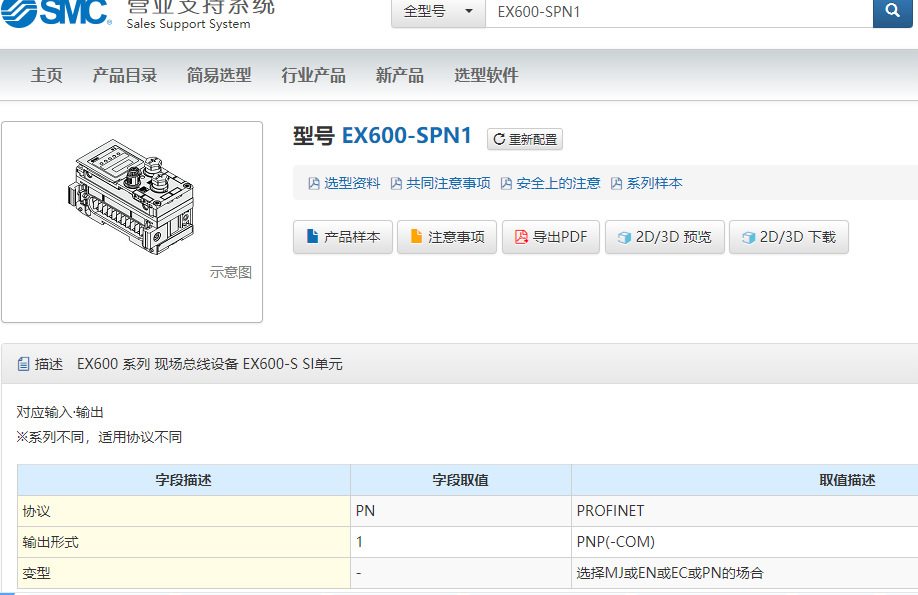This screenshot has height=595, width=918.
Task: Click the 字段描述 column header
Action: click(x=184, y=480)
